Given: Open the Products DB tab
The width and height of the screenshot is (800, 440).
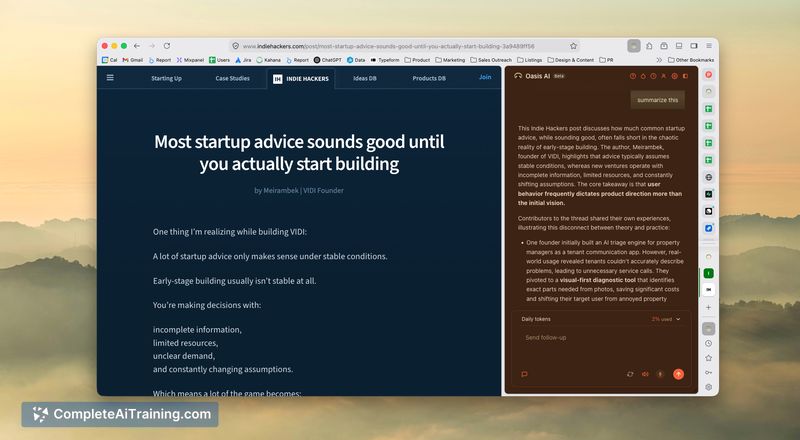Looking at the screenshot, I should coord(429,78).
